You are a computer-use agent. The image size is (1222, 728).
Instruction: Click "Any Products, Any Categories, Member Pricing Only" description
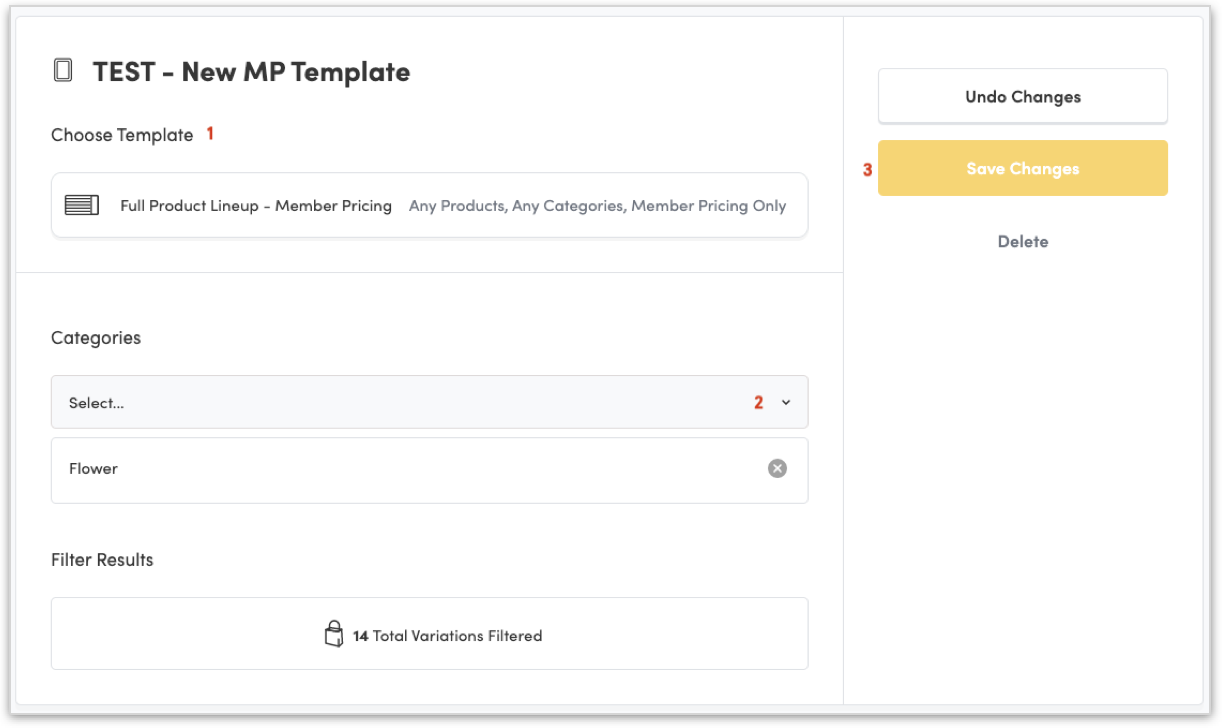tap(597, 206)
